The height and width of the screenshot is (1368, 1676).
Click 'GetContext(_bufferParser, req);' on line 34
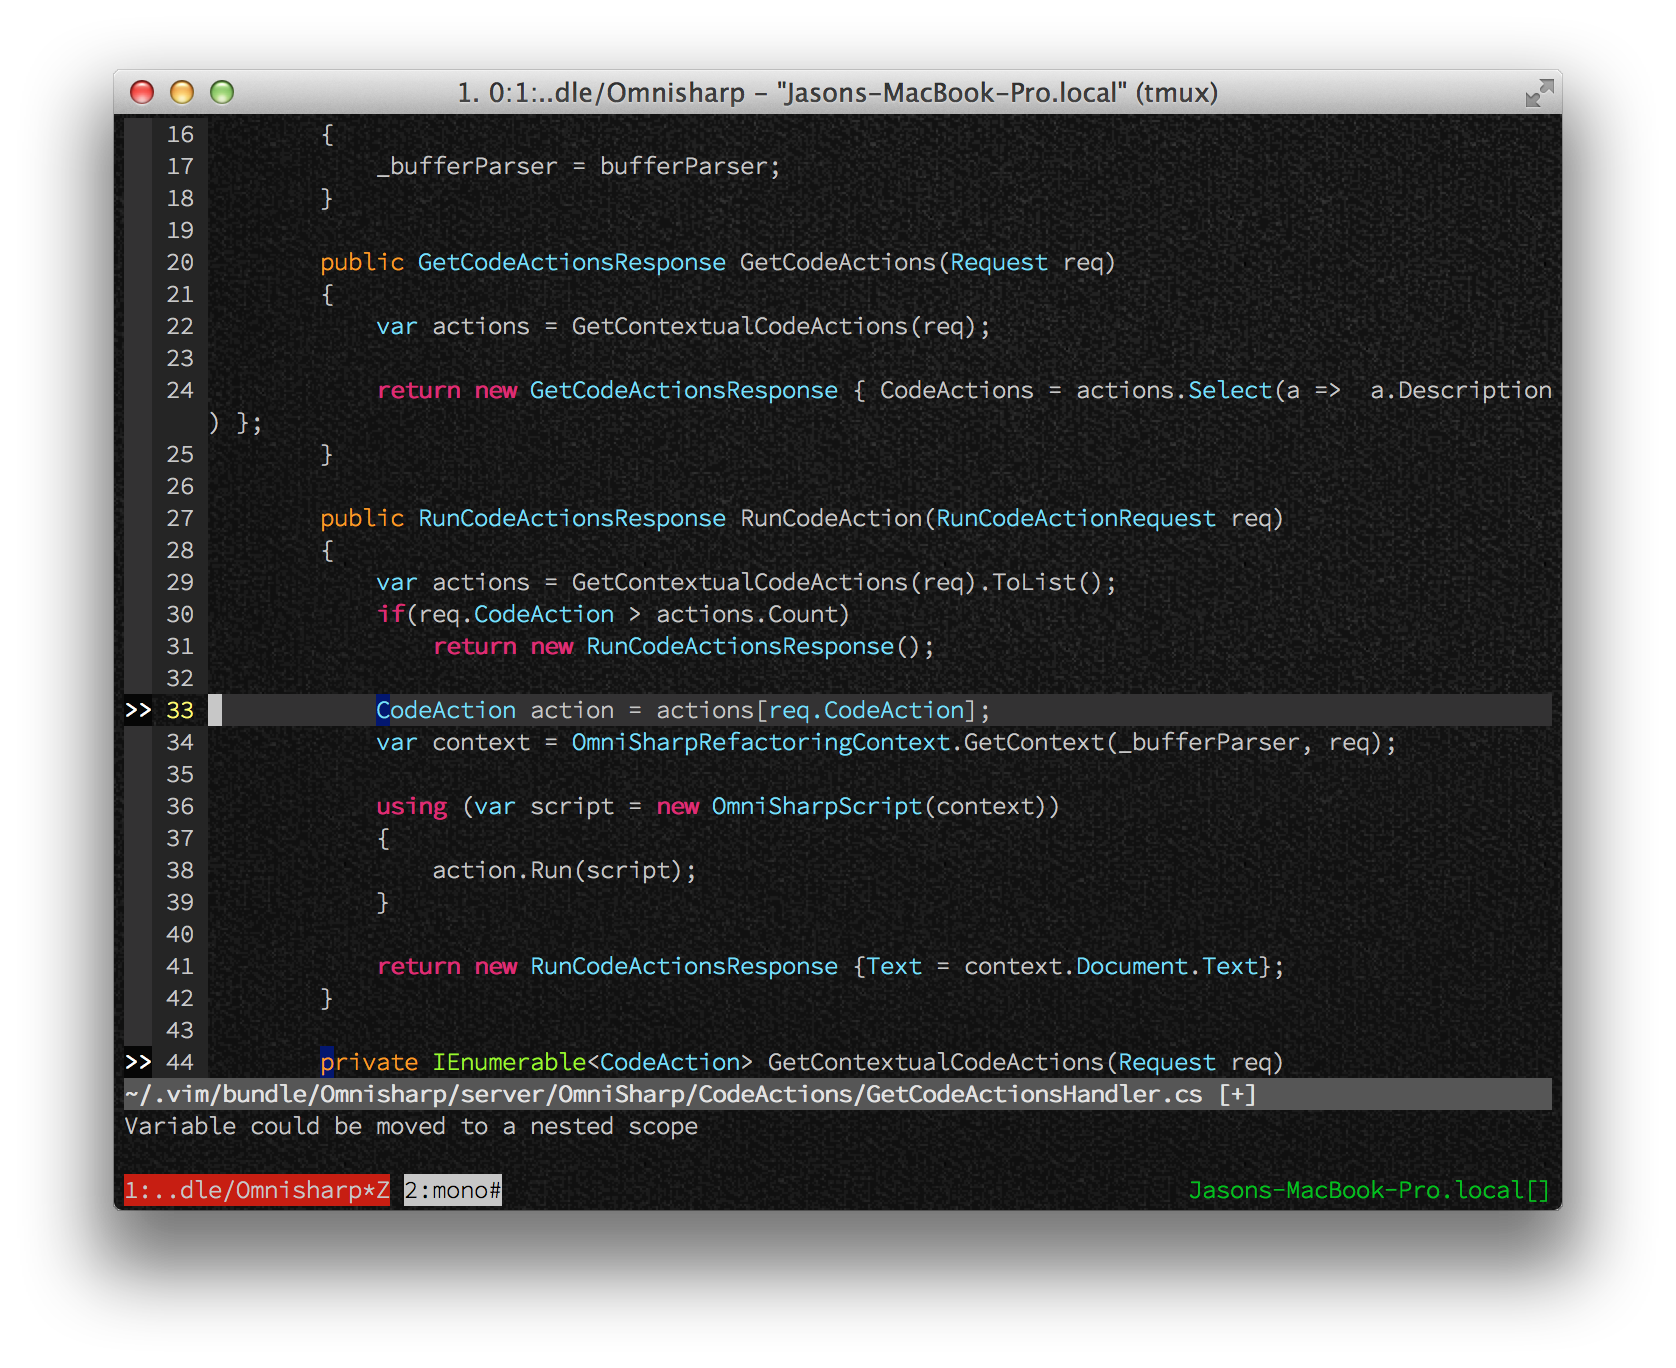tap(1180, 742)
